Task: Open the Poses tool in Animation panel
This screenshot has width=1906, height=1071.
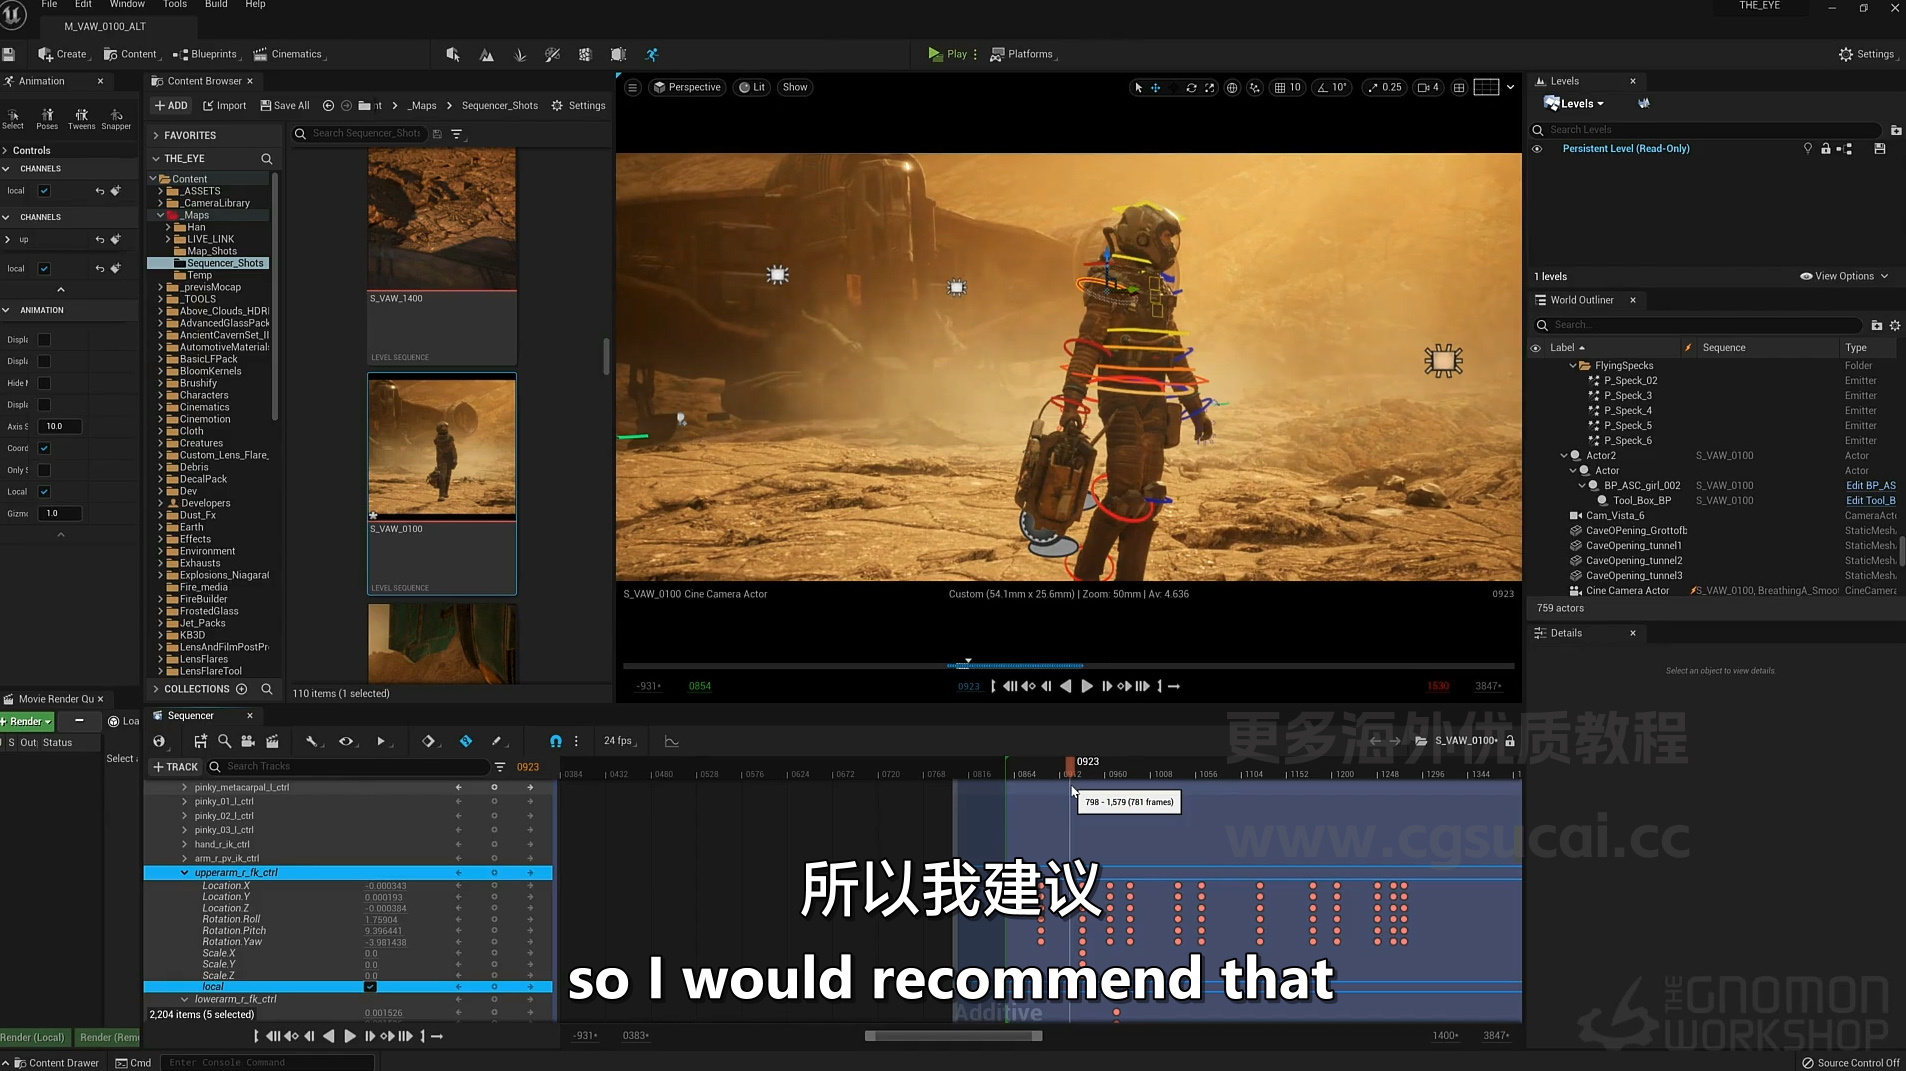Action: [x=47, y=119]
